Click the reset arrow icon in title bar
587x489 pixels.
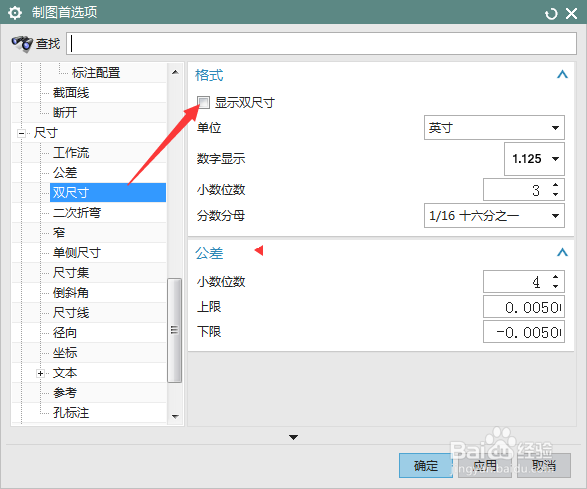pyautogui.click(x=551, y=14)
